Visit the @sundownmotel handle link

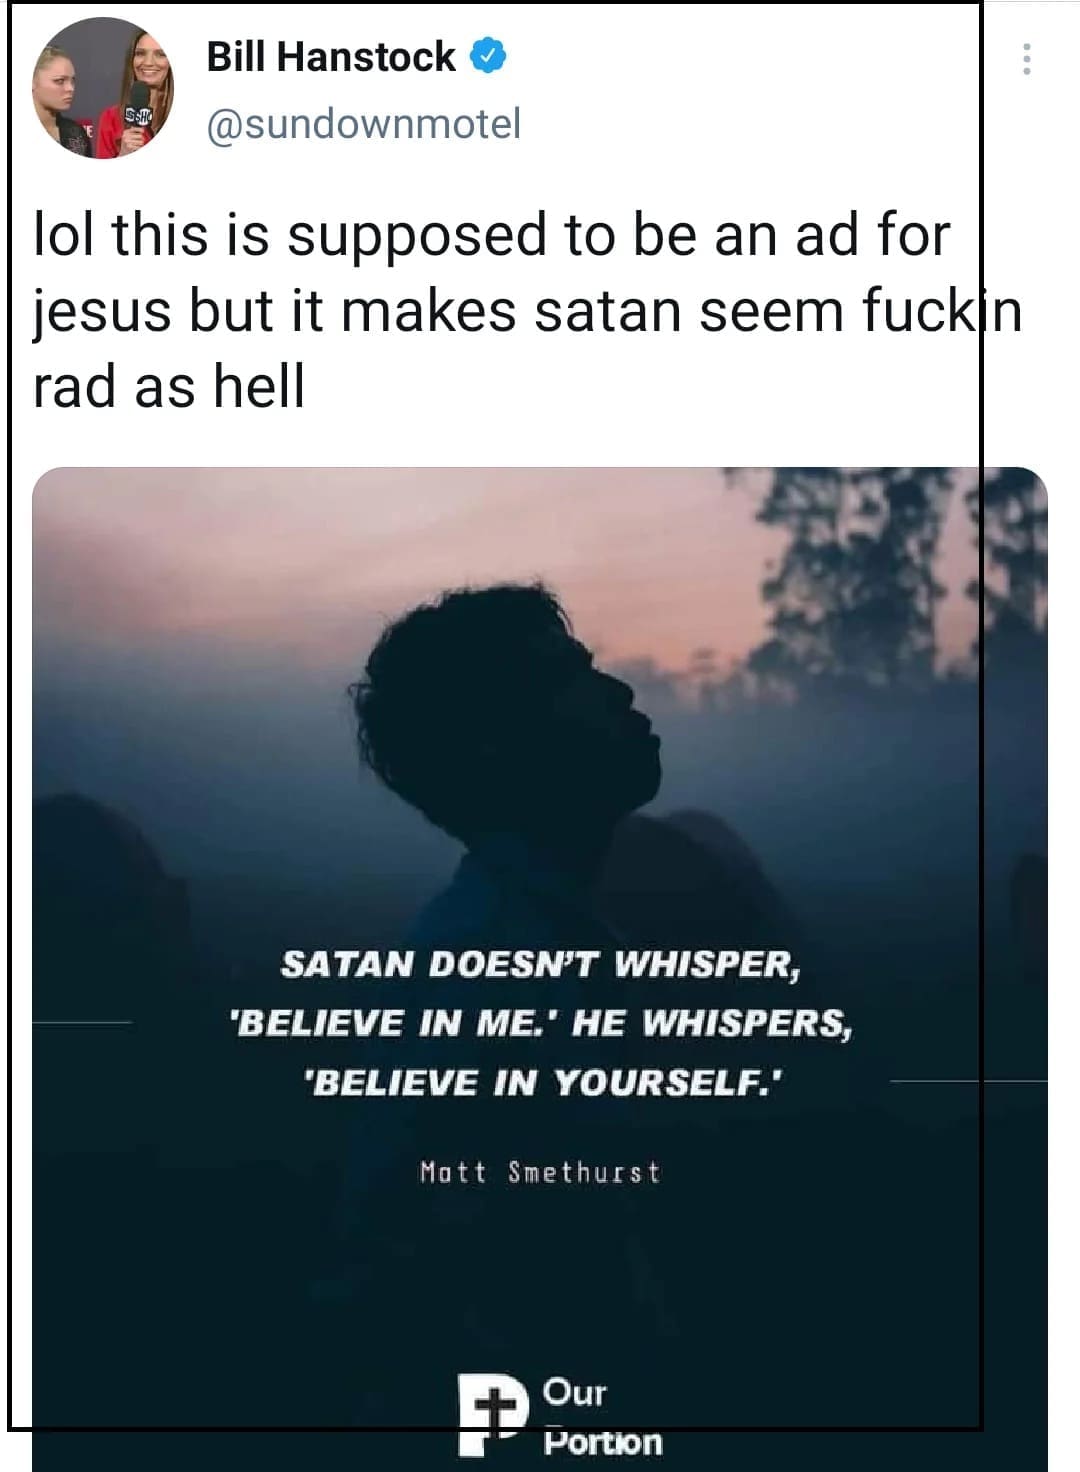(x=363, y=124)
